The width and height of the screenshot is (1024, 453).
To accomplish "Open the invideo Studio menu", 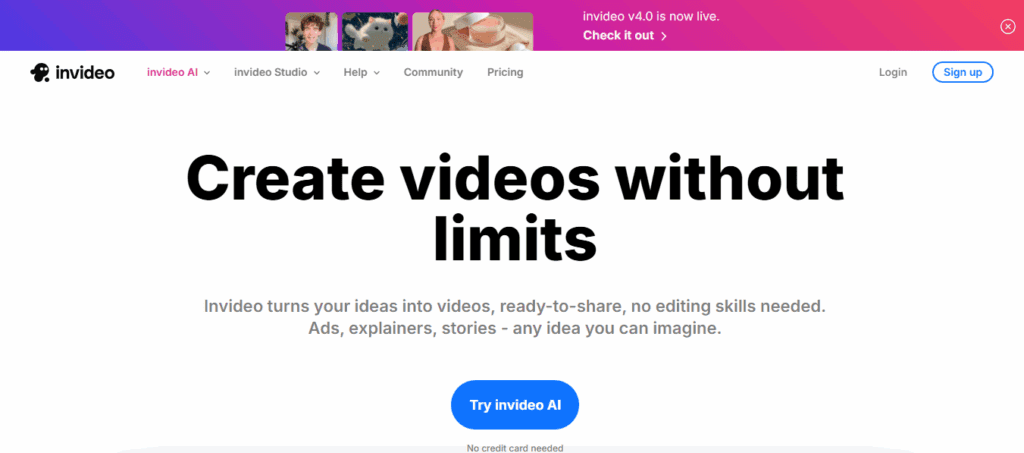I will (270, 72).
